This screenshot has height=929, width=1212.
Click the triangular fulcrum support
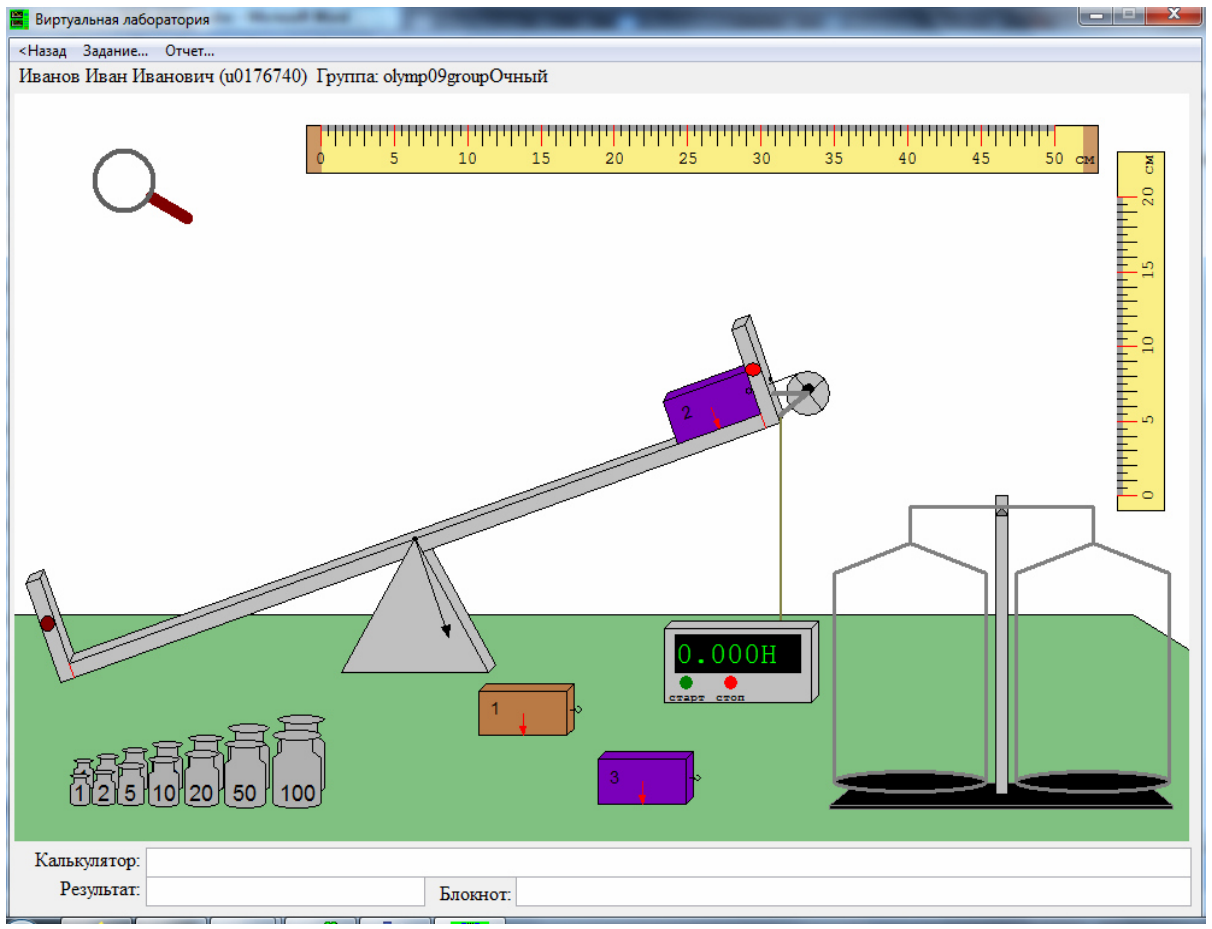click(417, 608)
